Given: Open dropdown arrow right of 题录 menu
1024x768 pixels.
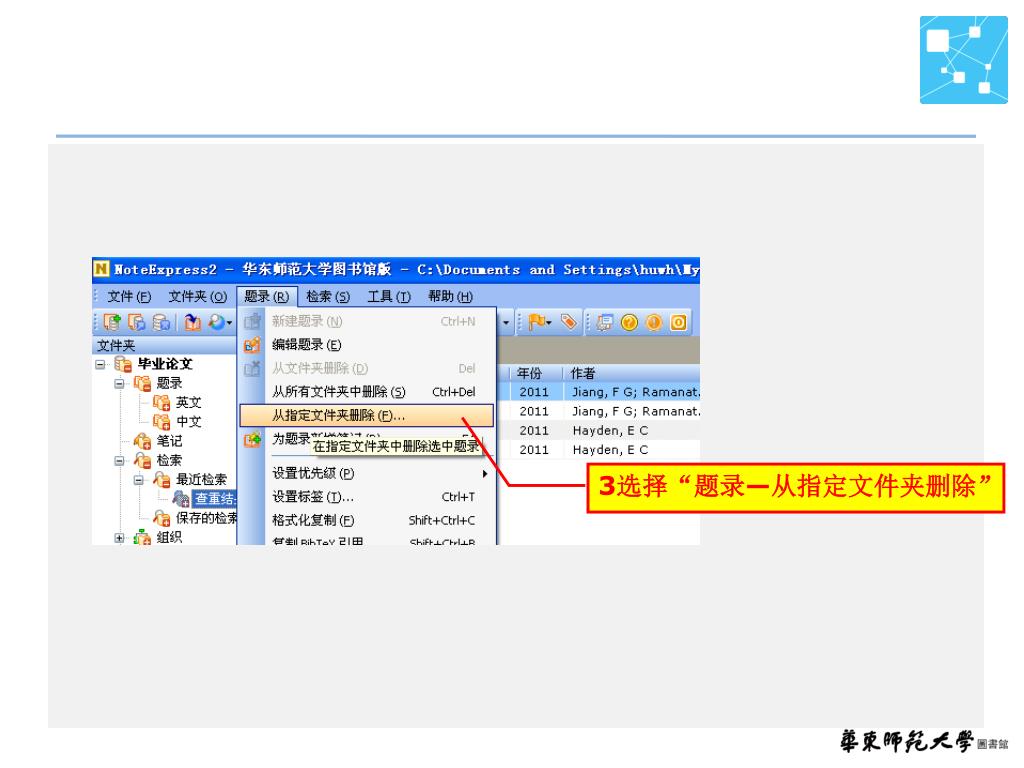Looking at the screenshot, I should (505, 323).
